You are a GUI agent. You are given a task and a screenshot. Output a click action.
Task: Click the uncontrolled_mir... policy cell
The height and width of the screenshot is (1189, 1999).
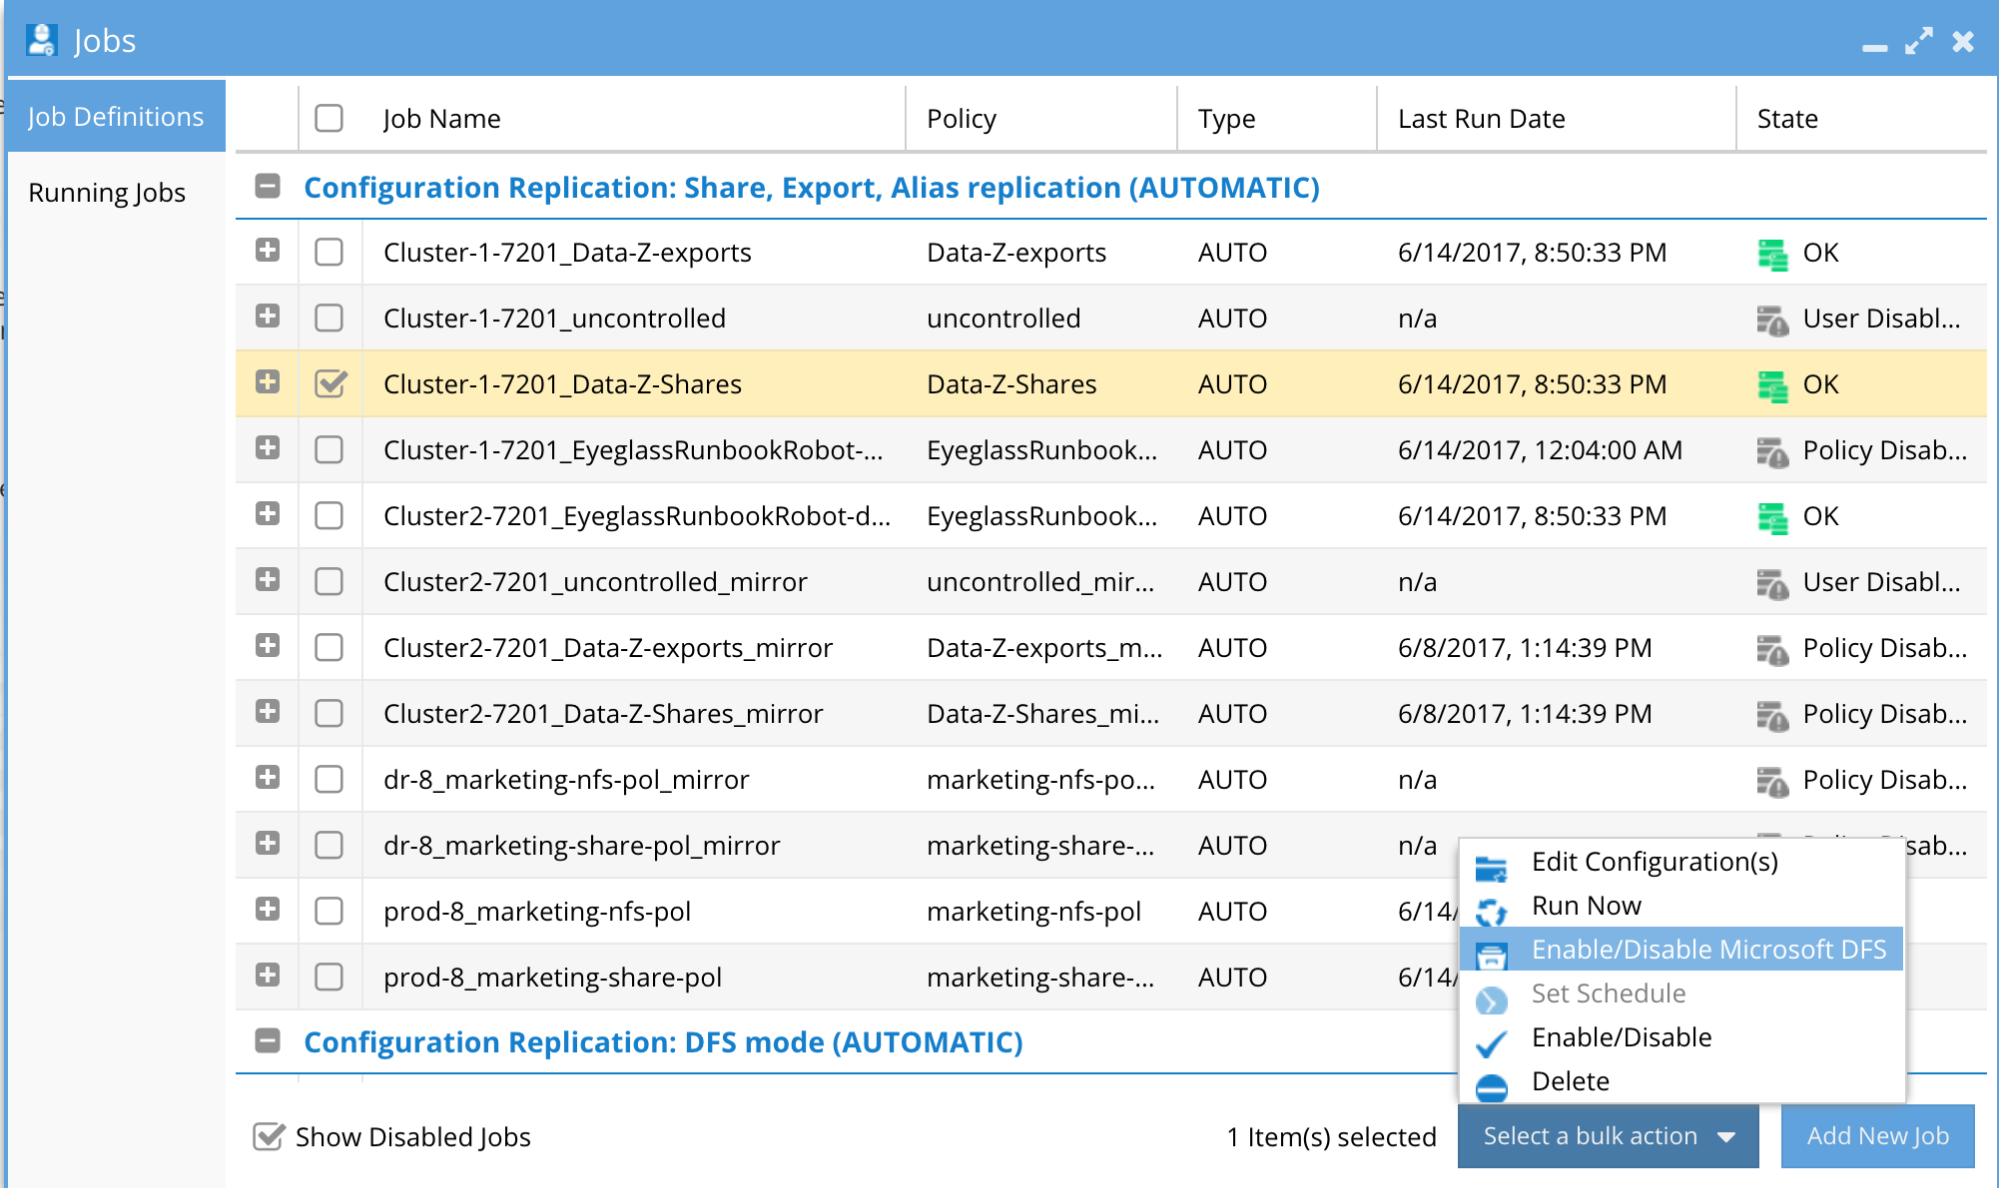[1040, 582]
